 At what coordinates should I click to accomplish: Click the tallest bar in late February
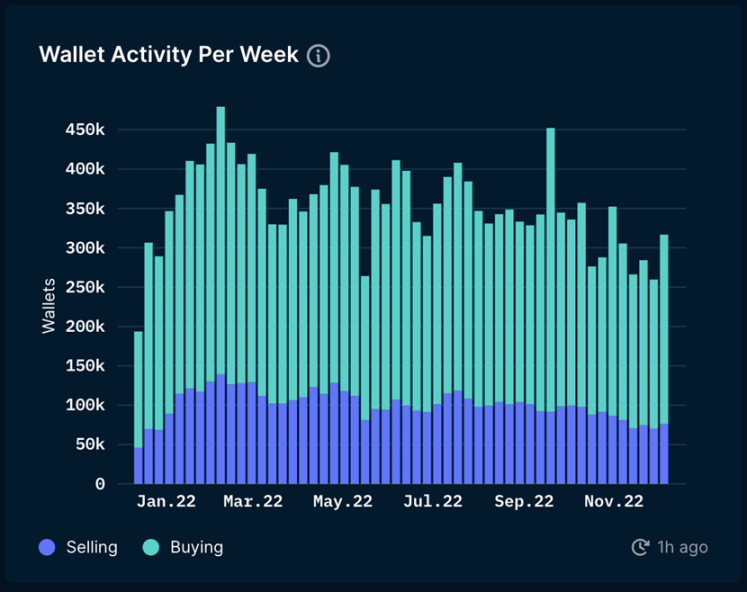(221, 300)
